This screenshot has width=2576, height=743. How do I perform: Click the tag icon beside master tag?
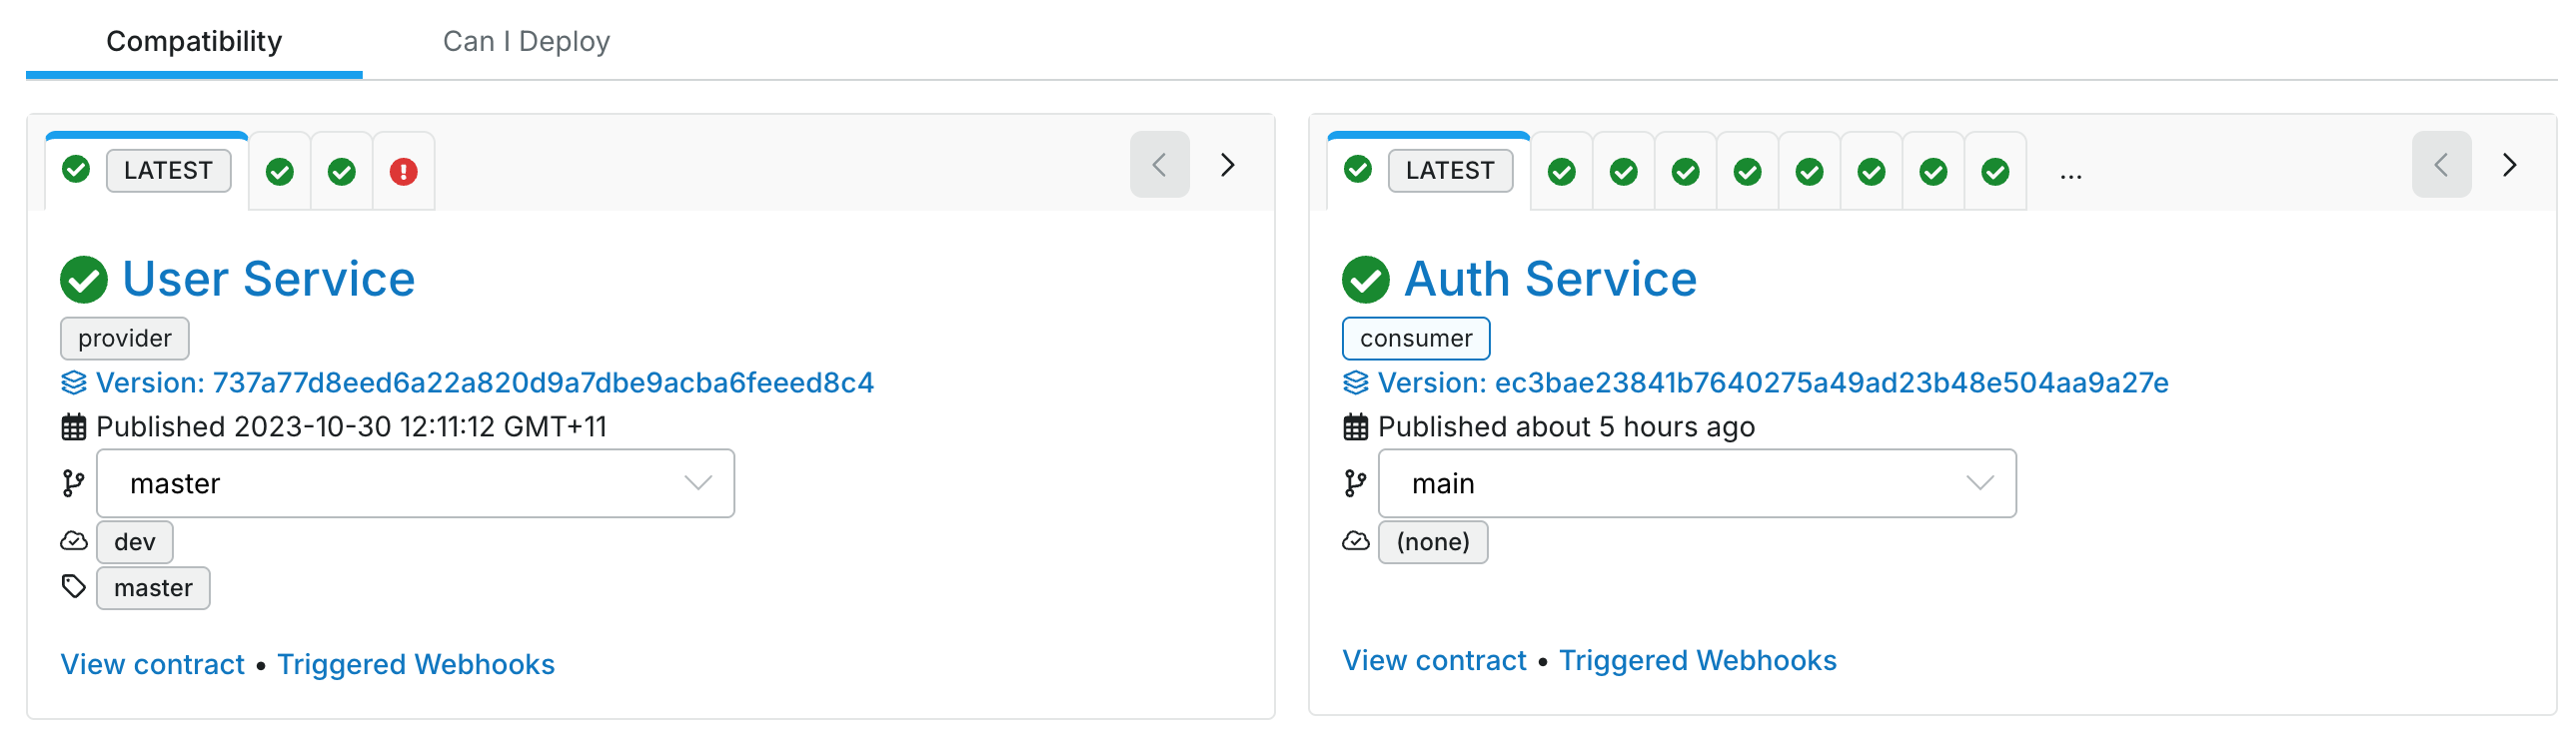click(74, 586)
